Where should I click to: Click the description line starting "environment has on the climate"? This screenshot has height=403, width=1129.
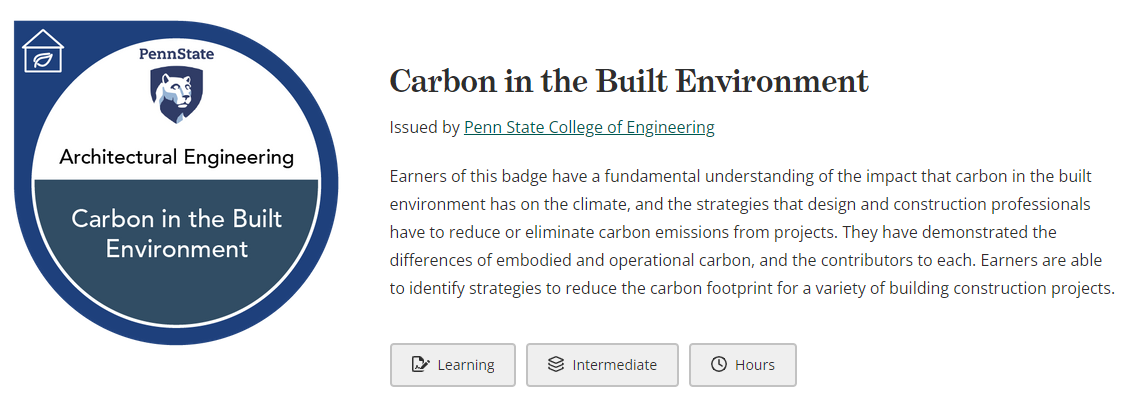(740, 204)
